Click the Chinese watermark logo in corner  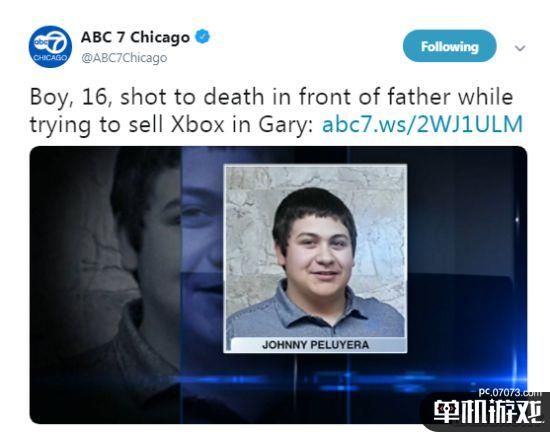[x=487, y=412]
